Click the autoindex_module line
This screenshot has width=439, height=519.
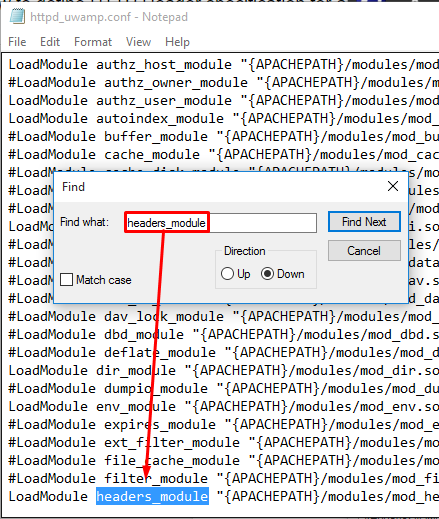pyautogui.click(x=223, y=118)
